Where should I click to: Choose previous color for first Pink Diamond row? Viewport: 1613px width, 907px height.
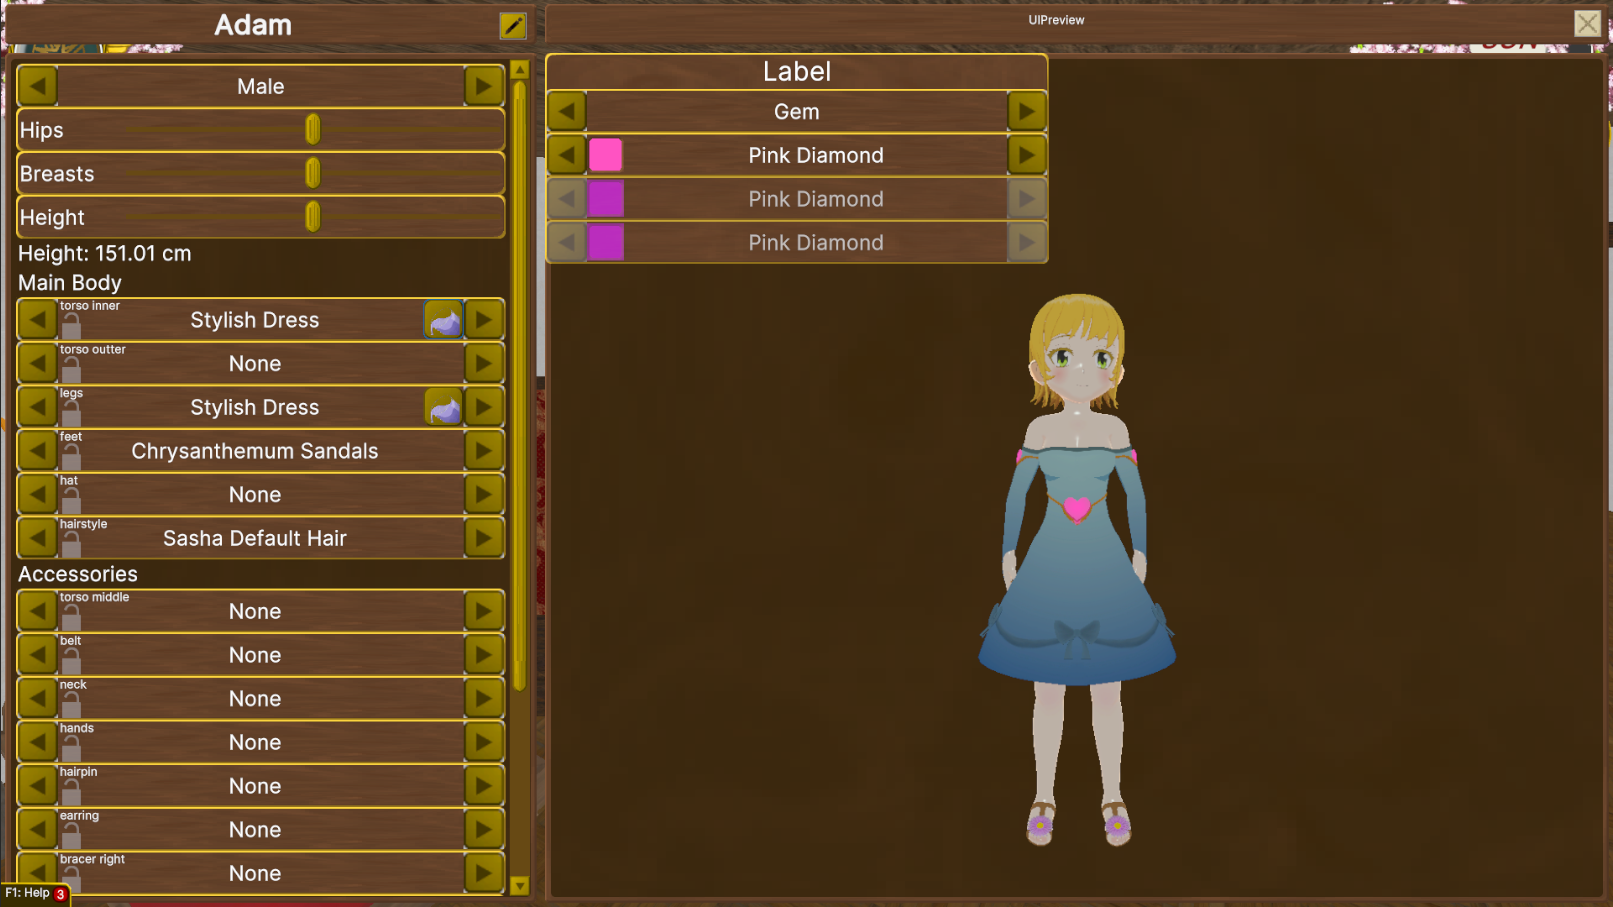pos(567,155)
